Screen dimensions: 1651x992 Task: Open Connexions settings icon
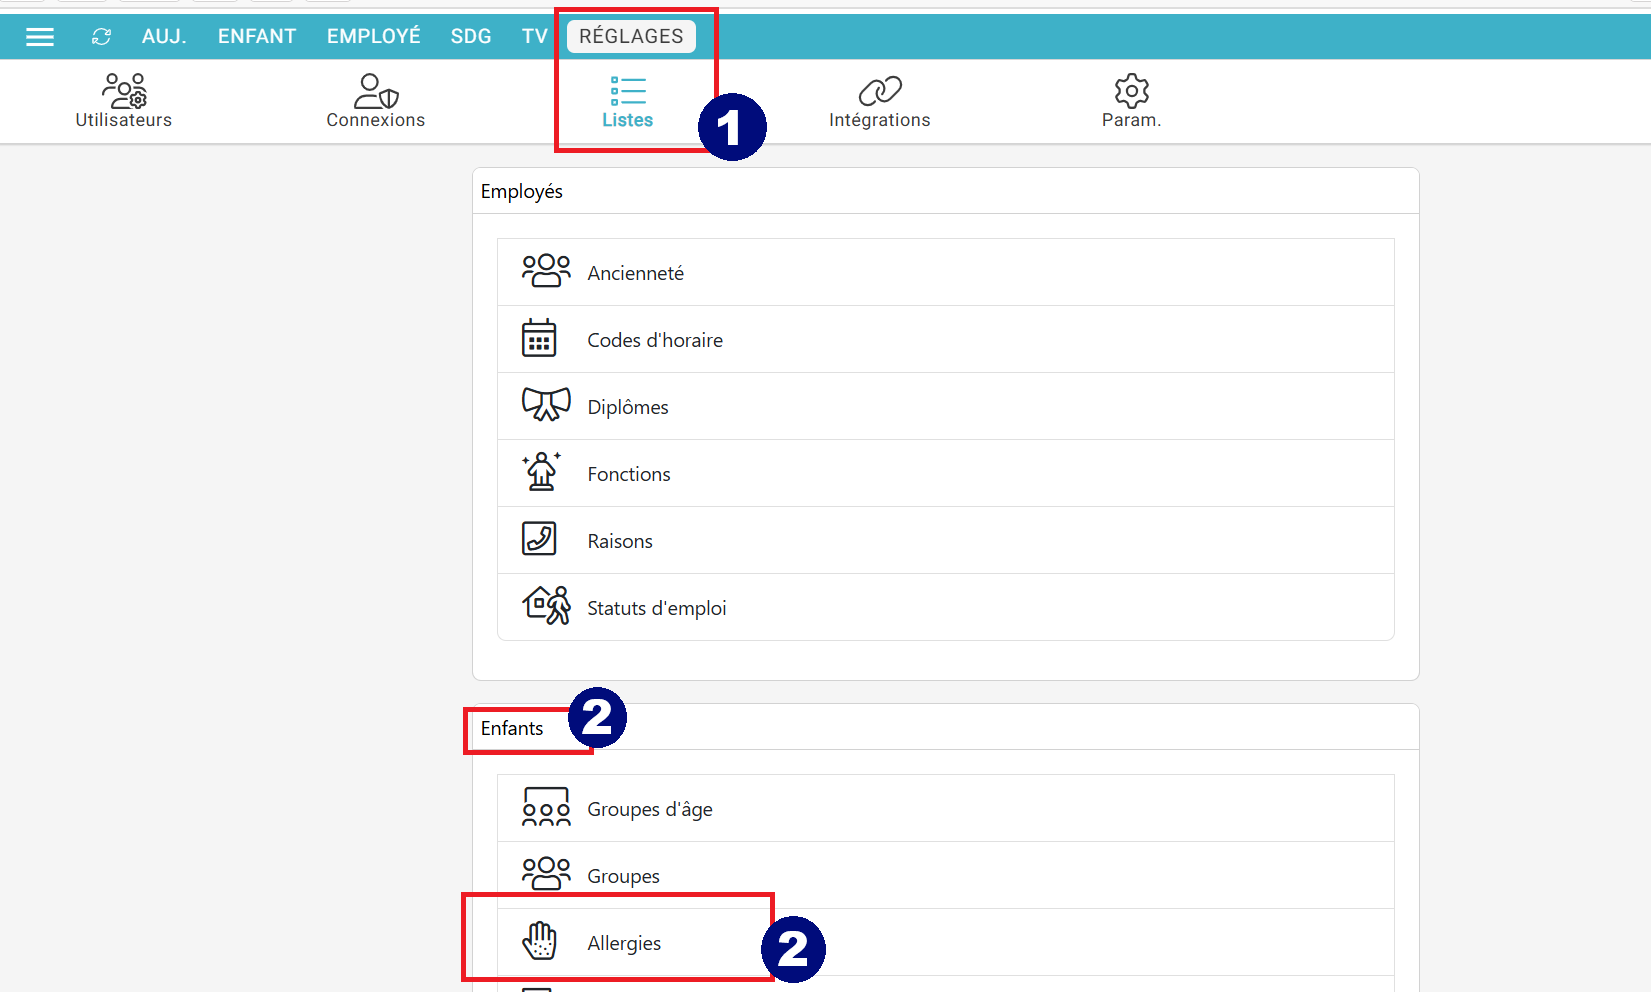(376, 91)
